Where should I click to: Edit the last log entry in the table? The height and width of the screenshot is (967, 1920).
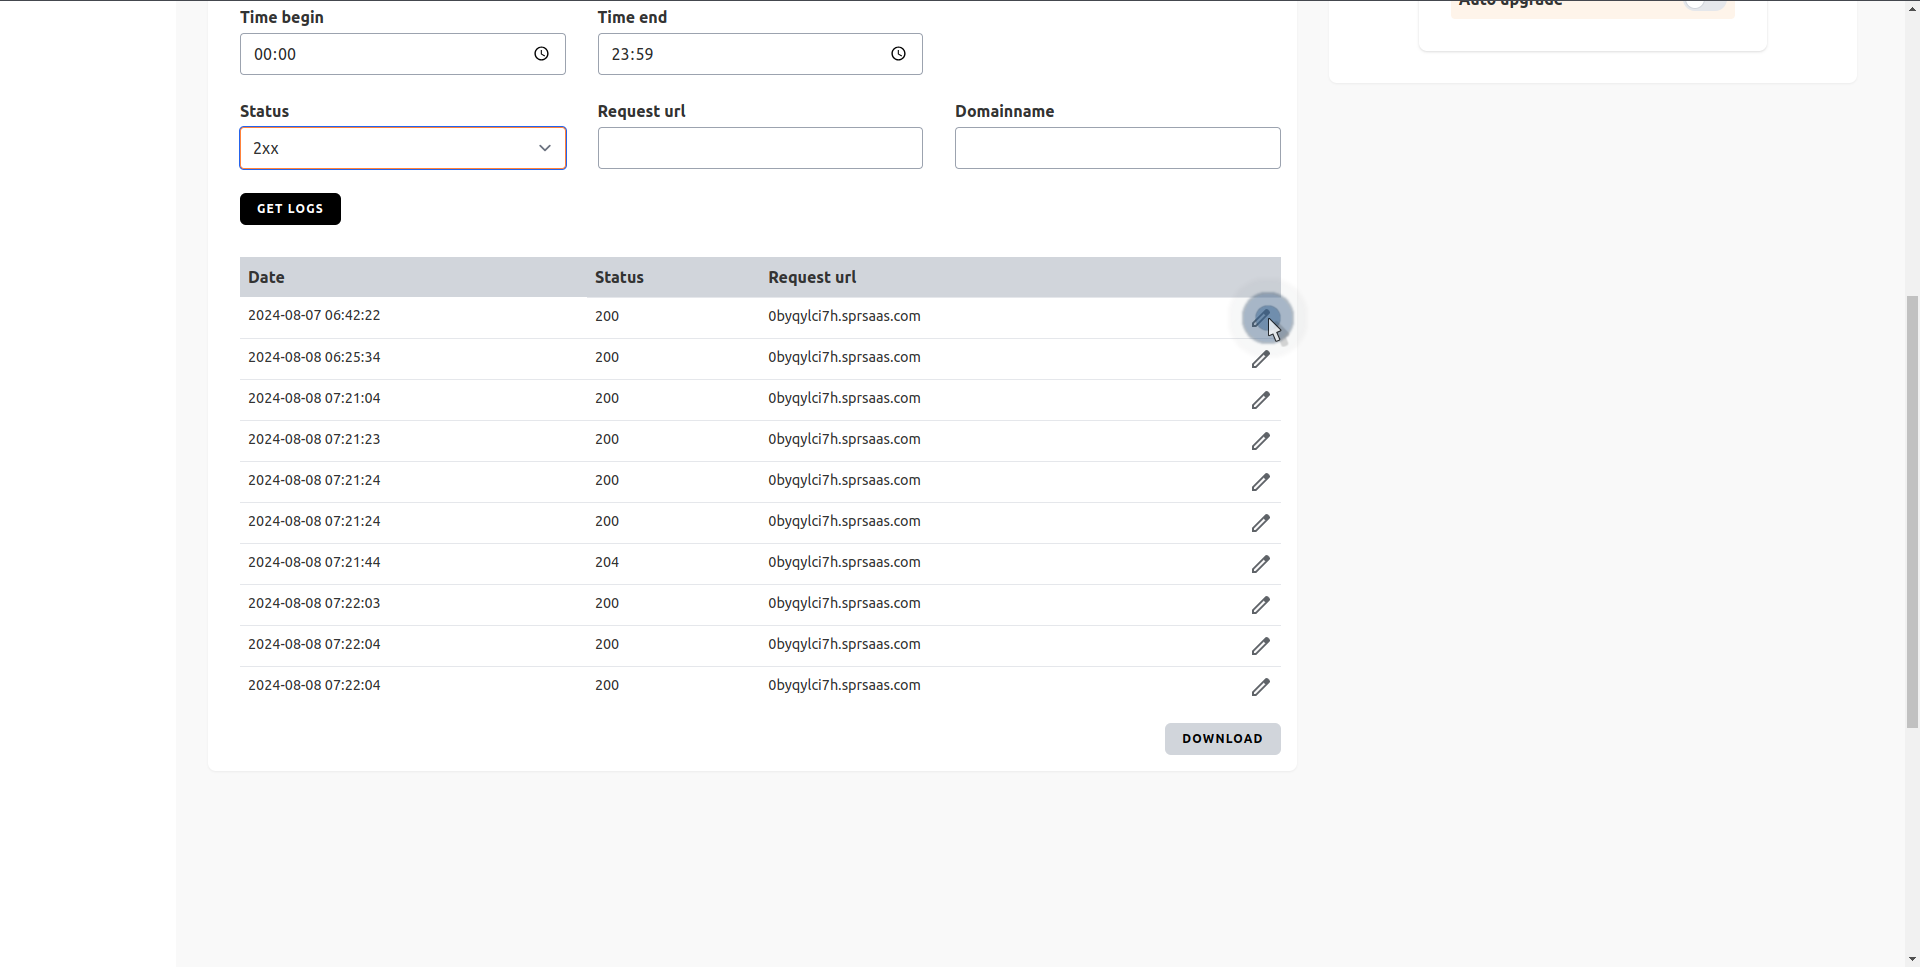point(1261,687)
